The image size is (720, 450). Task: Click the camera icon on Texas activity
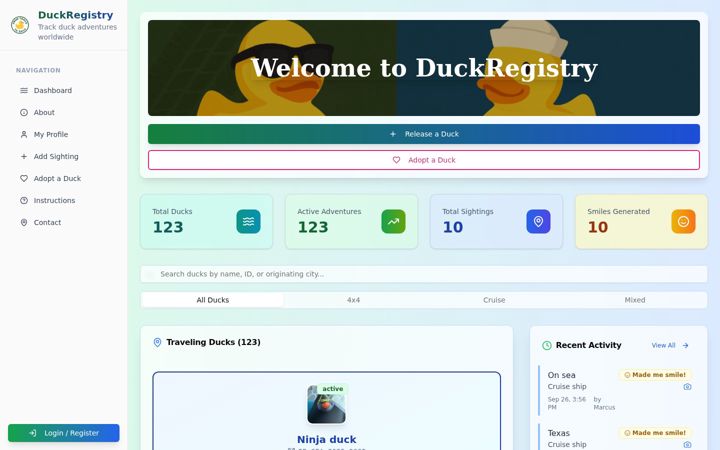[x=687, y=444]
